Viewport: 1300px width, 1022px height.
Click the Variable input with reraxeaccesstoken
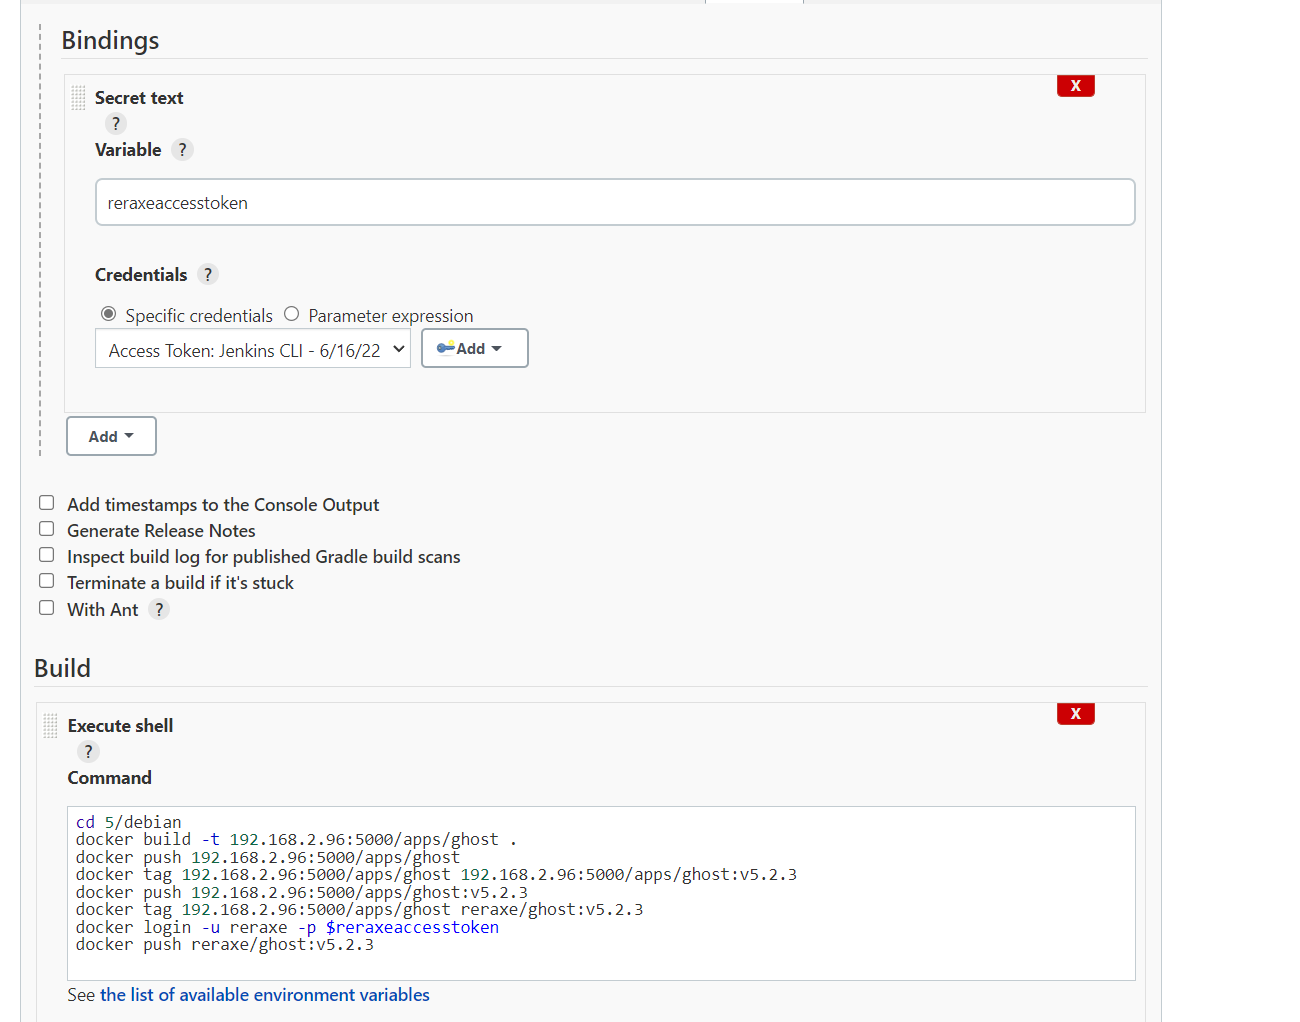coord(615,202)
